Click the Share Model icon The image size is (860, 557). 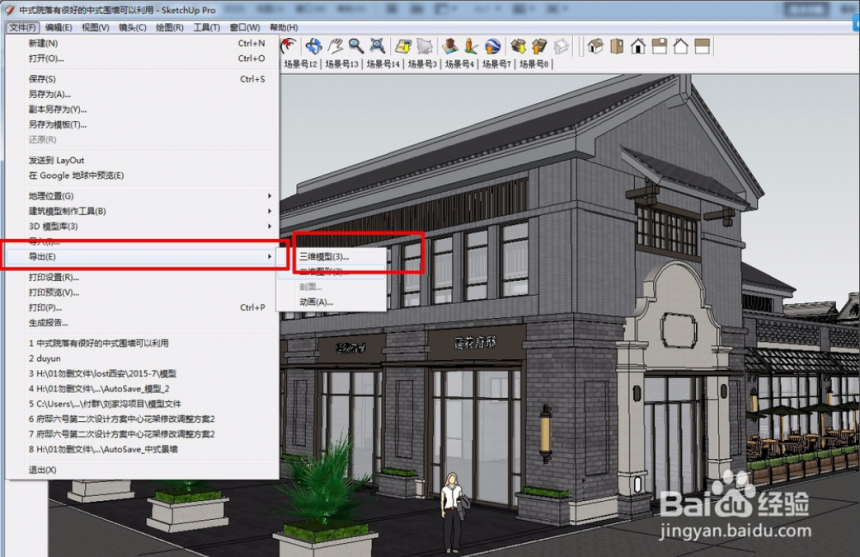tap(539, 46)
